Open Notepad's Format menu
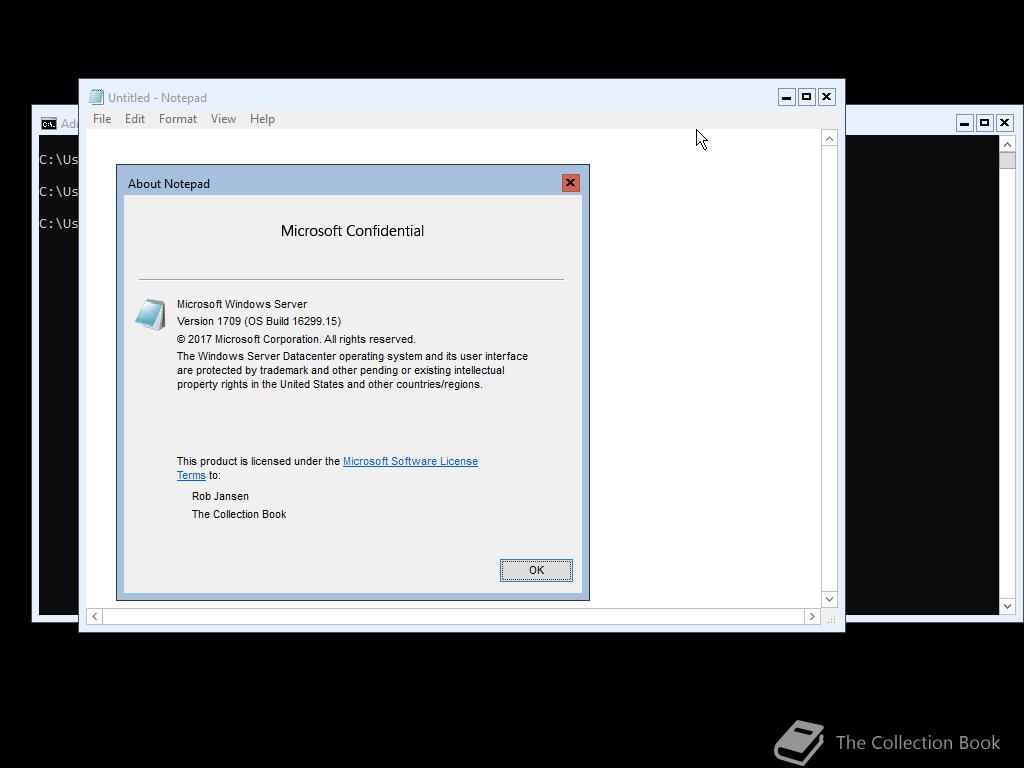 pos(178,119)
